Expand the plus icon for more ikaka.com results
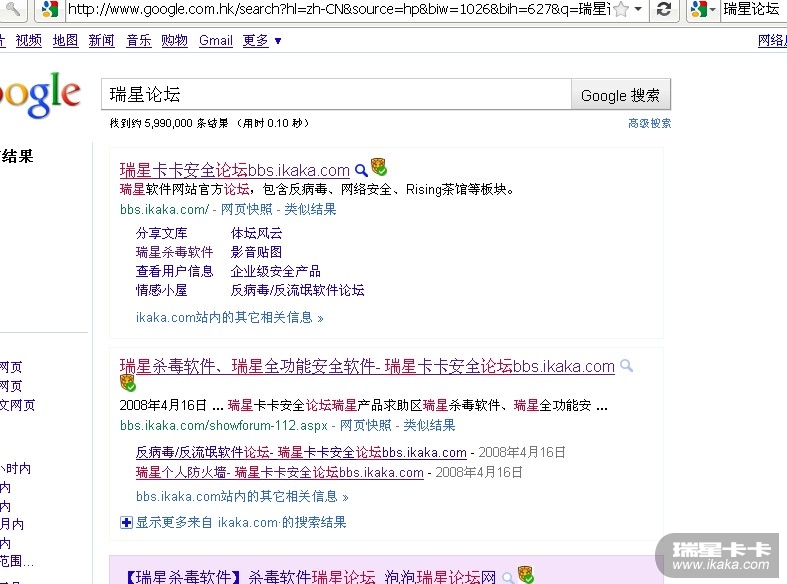787x584 pixels. click(126, 523)
